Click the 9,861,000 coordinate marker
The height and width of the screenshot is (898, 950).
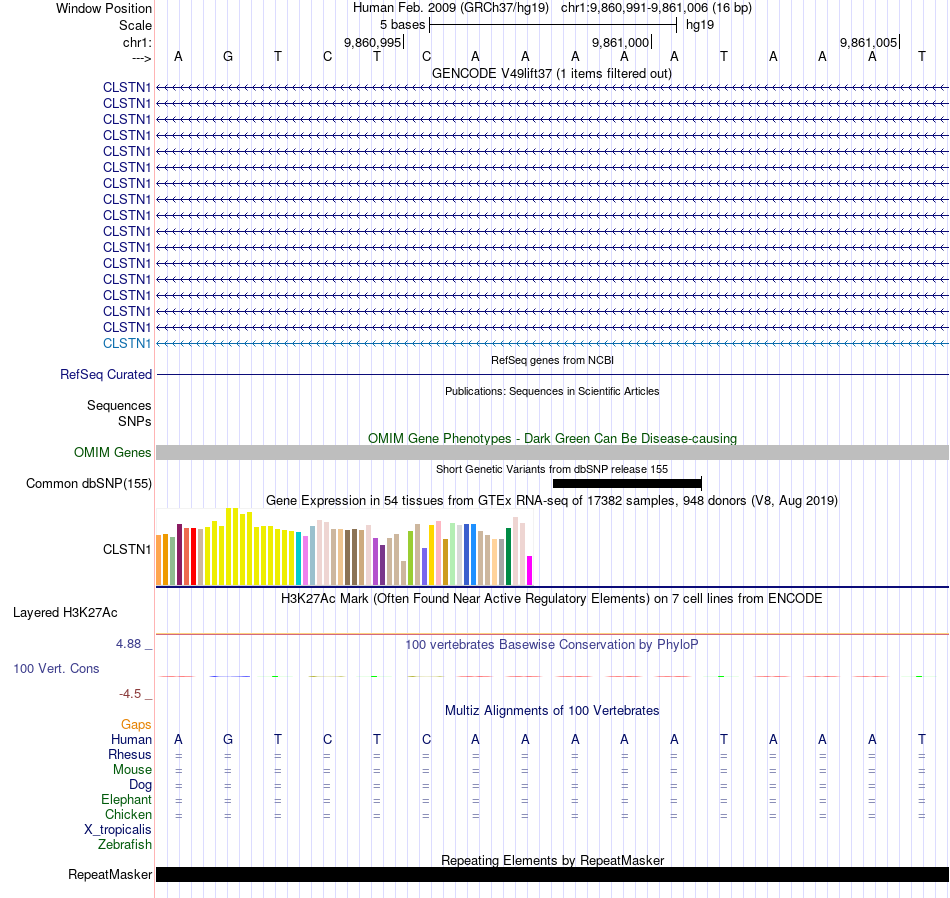pyautogui.click(x=620, y=42)
